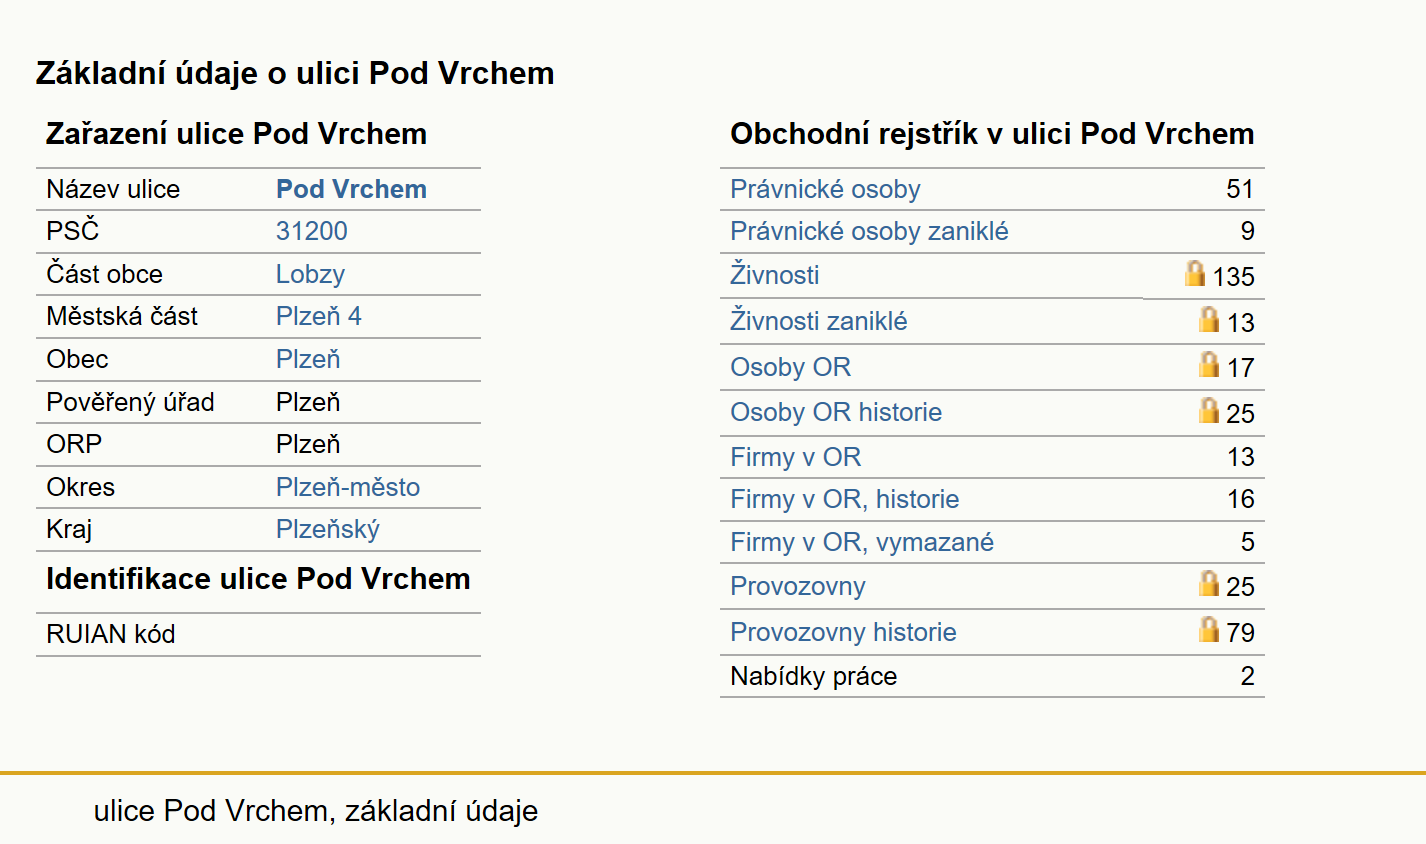
Task: Click the lock icon beside Provozovny count
Action: click(1209, 583)
